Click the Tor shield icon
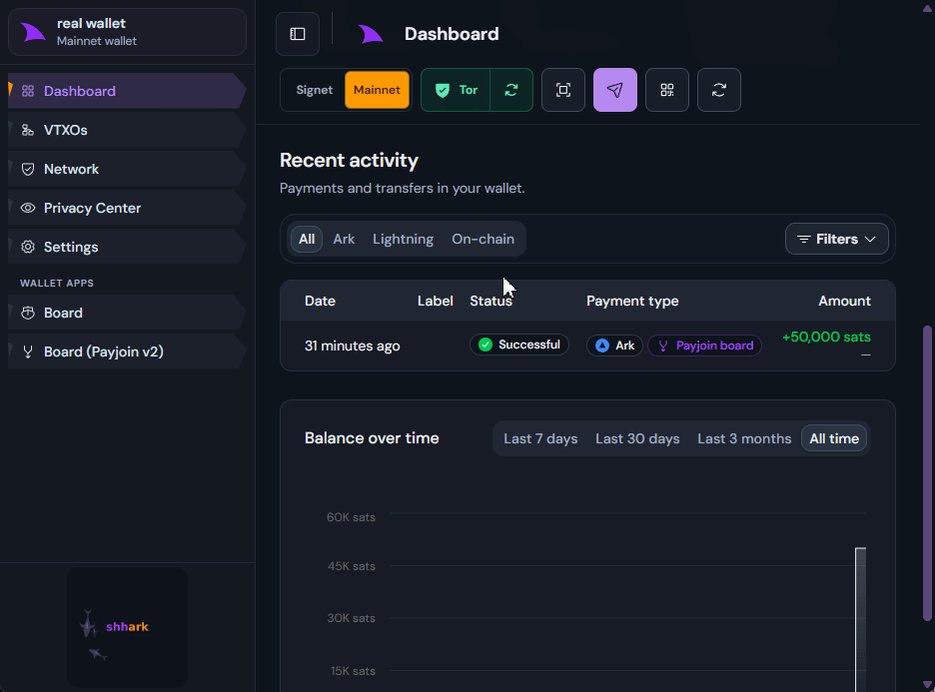The height and width of the screenshot is (692, 935). tap(442, 90)
